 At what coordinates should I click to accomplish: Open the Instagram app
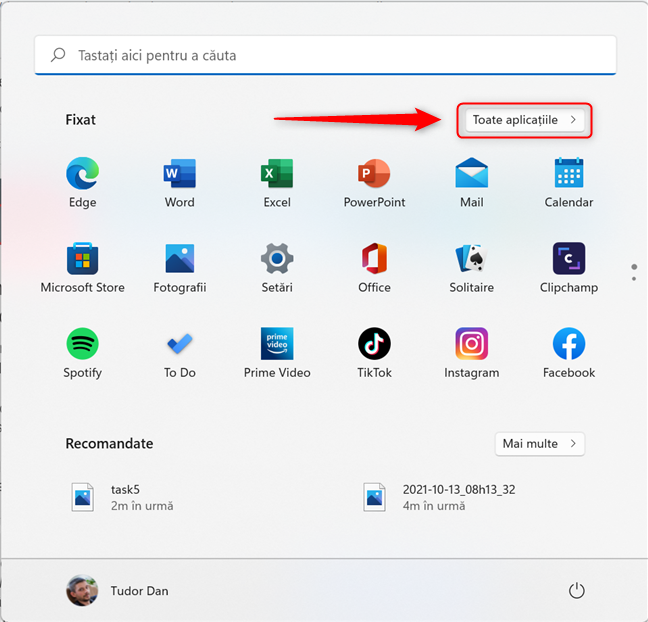(x=472, y=353)
